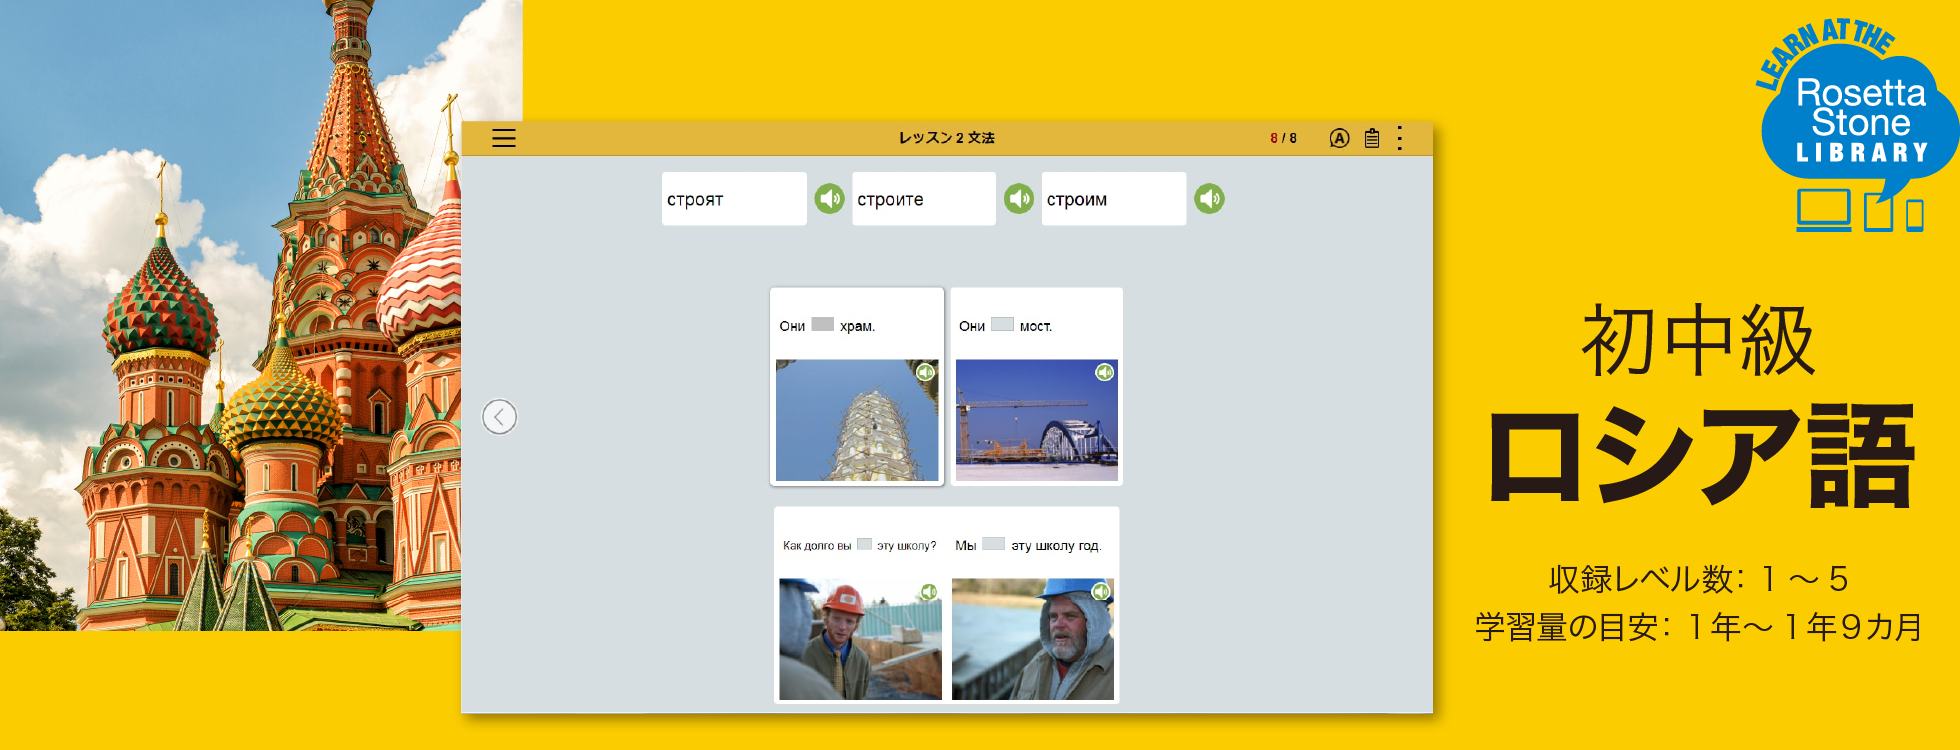The image size is (1960, 750).
Task: Open the three-dot more options menu
Action: click(1400, 138)
